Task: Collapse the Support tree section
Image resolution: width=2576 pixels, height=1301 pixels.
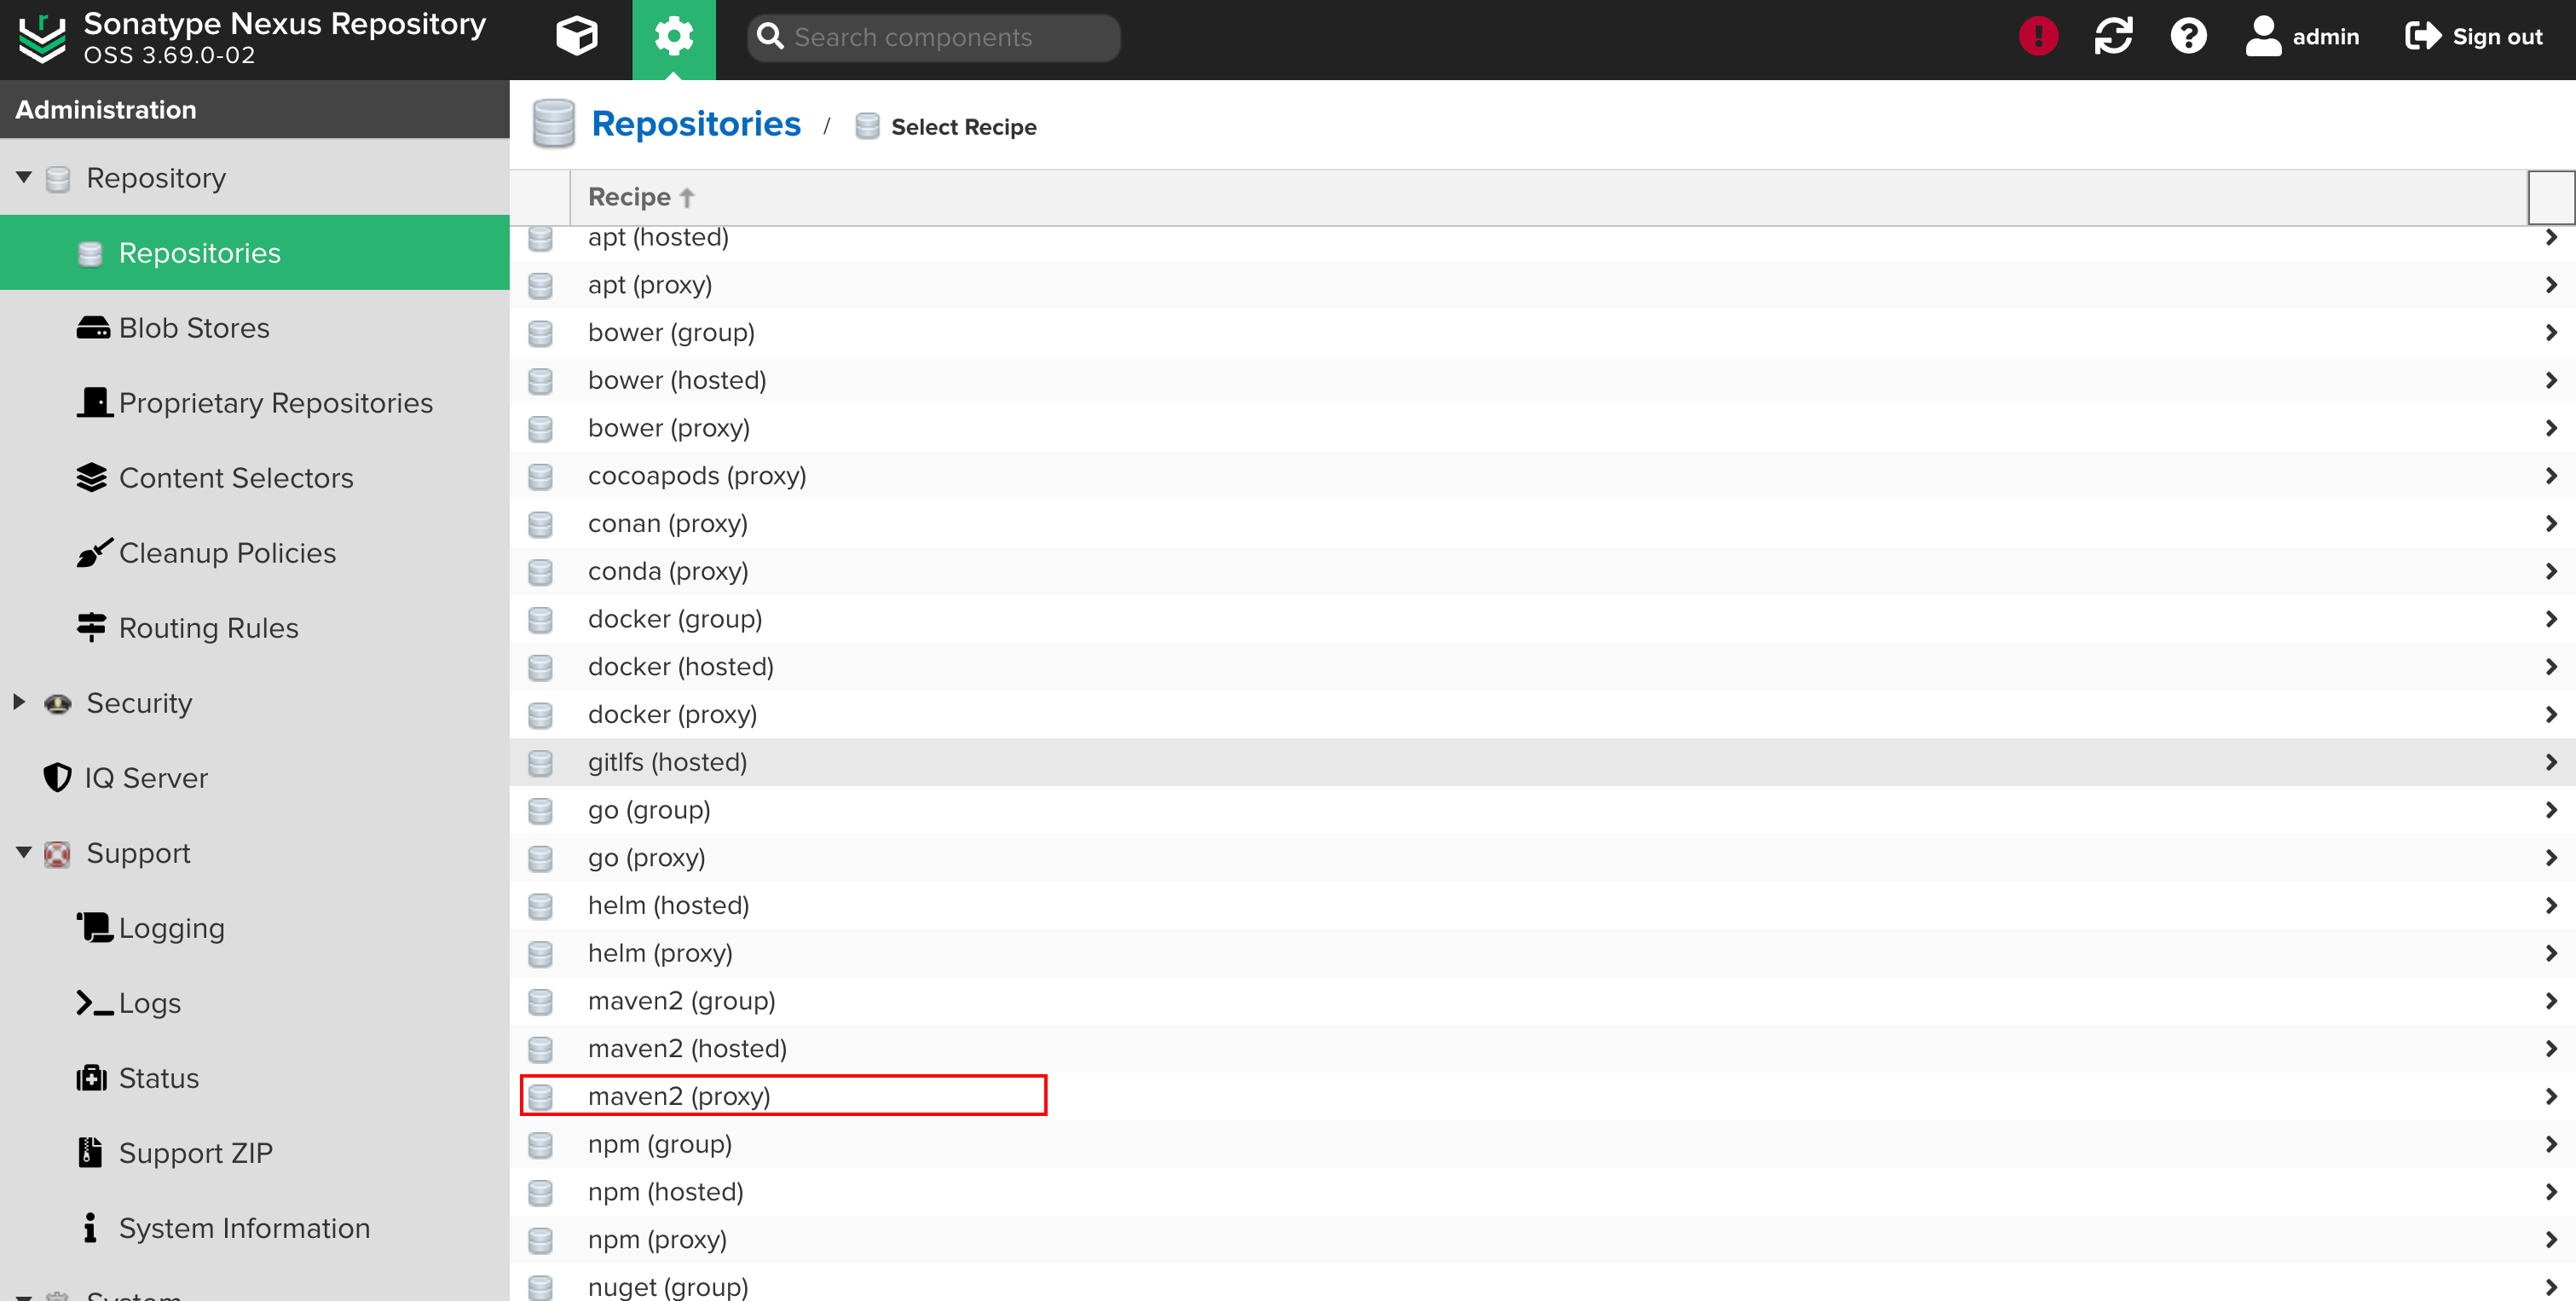Action: pyautogui.click(x=24, y=853)
